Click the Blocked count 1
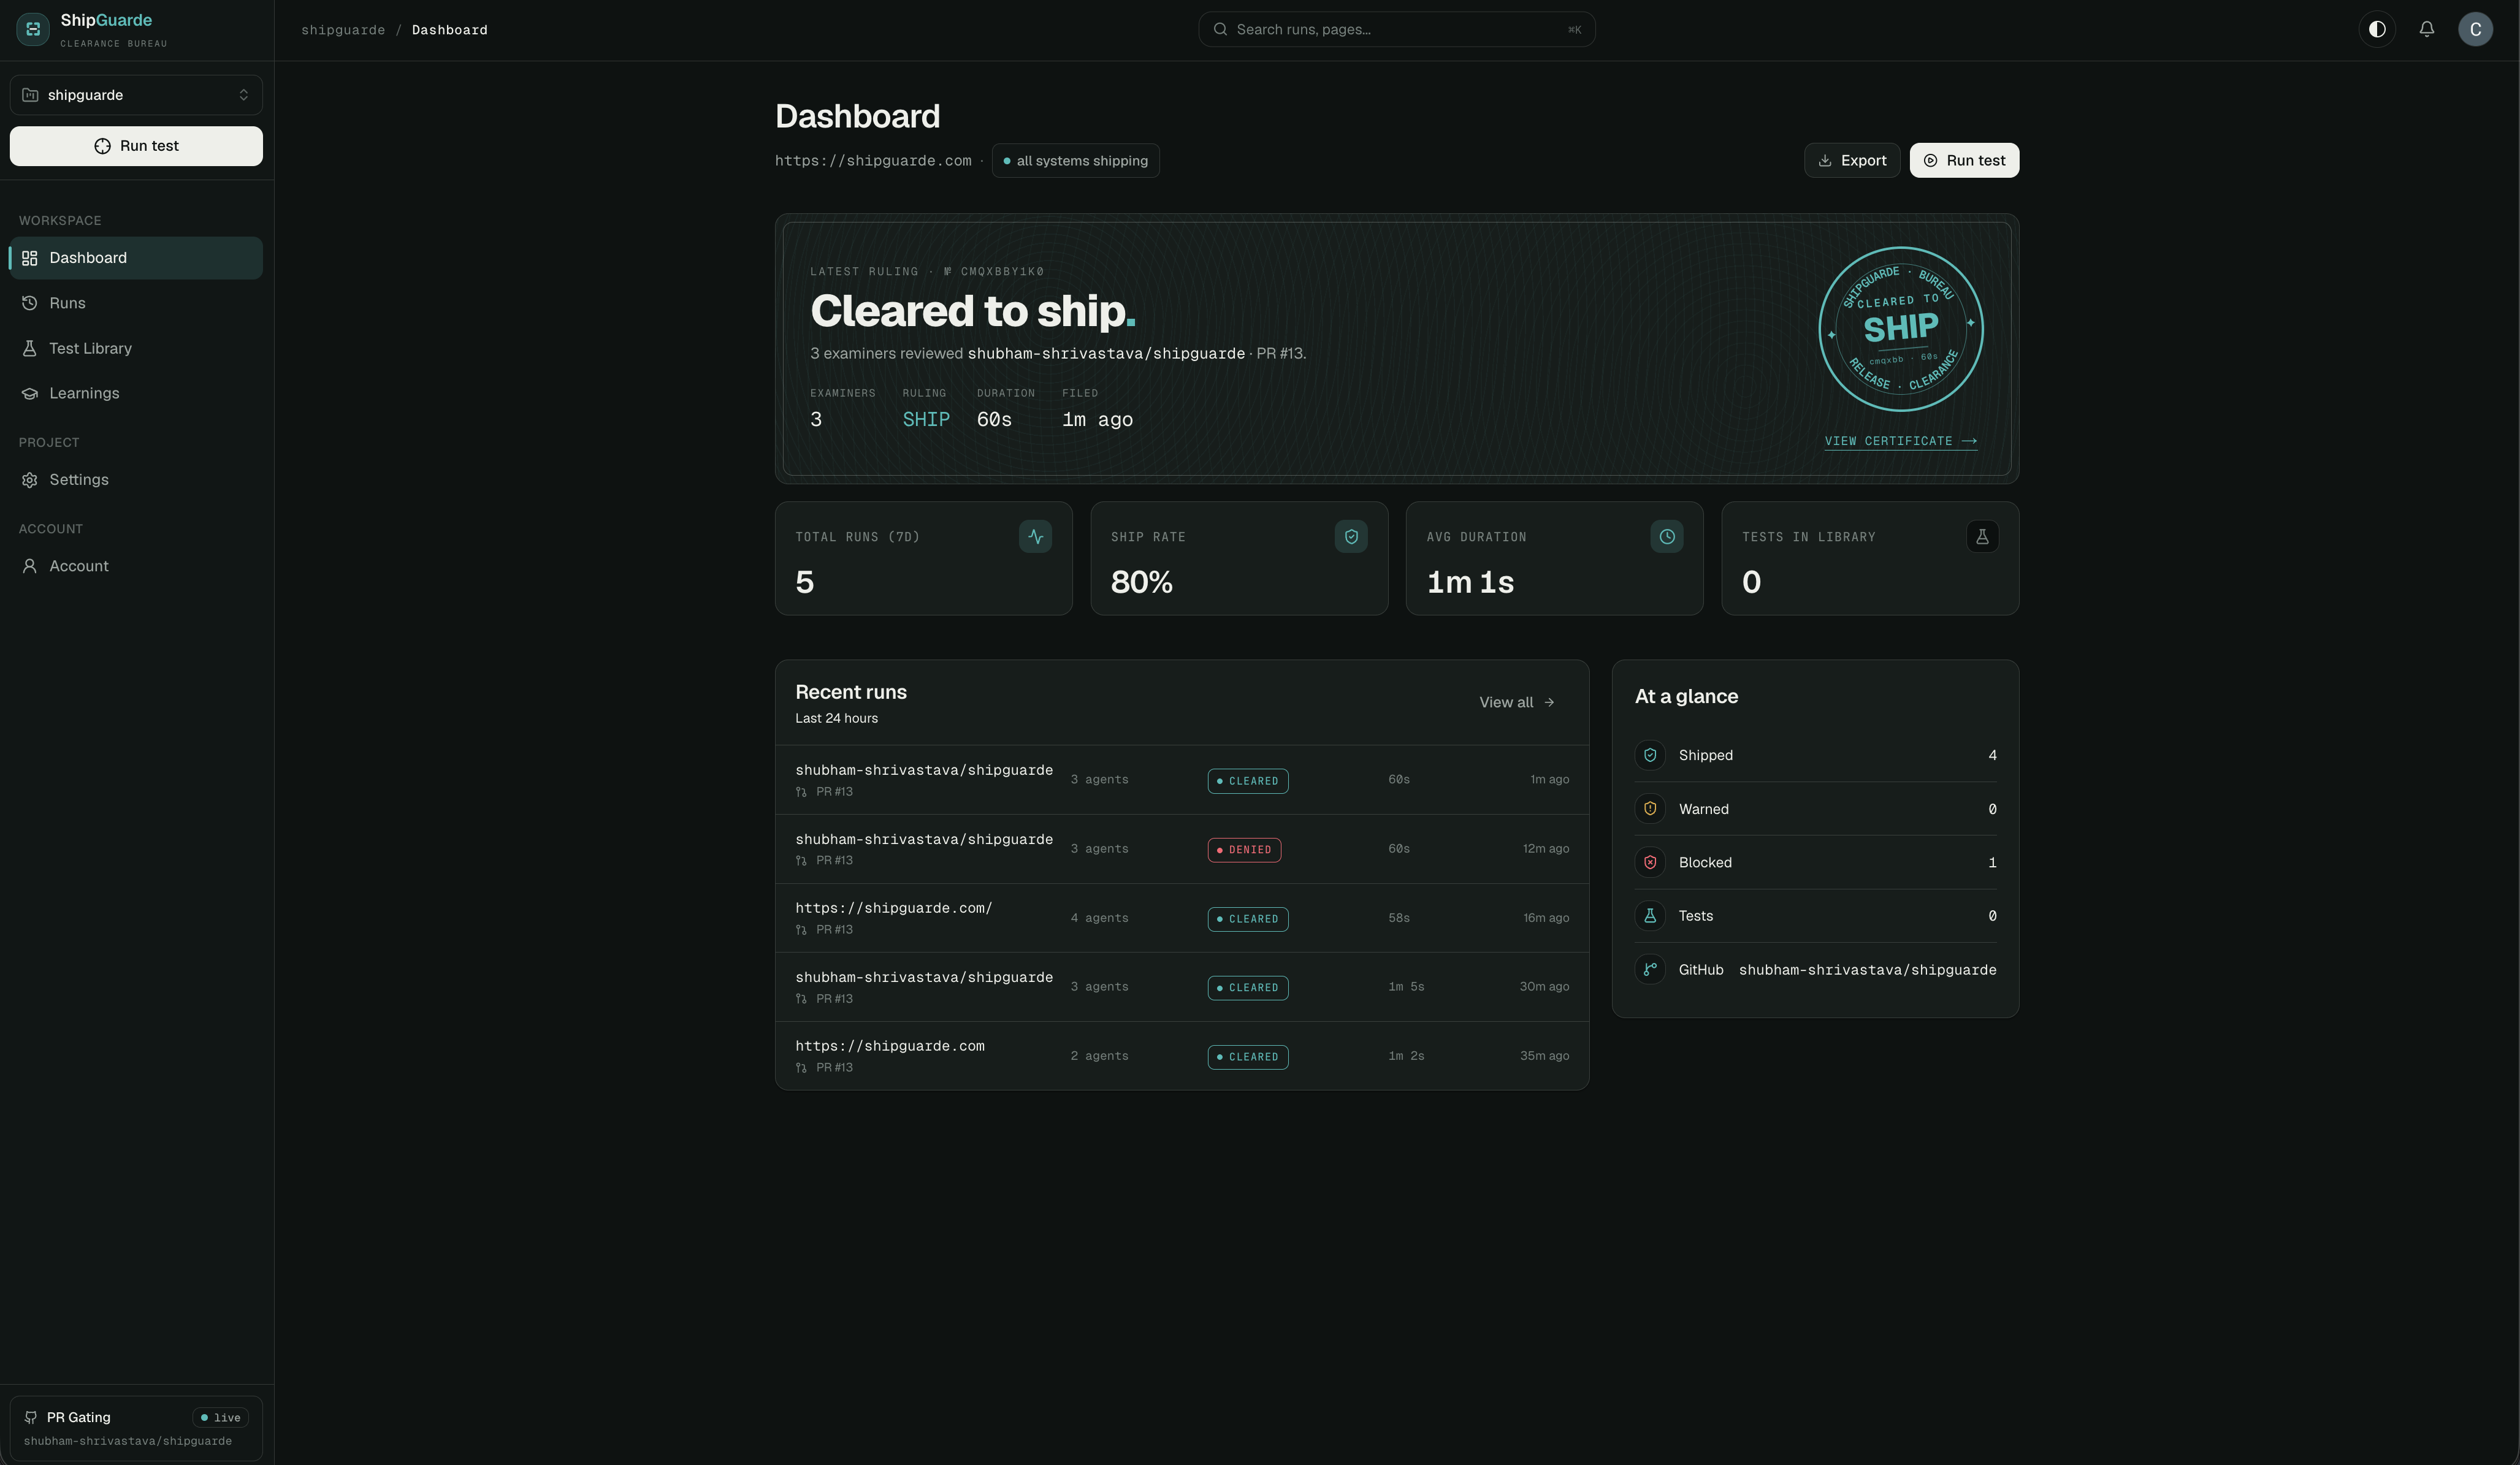The width and height of the screenshot is (2520, 1465). pos(1992,863)
